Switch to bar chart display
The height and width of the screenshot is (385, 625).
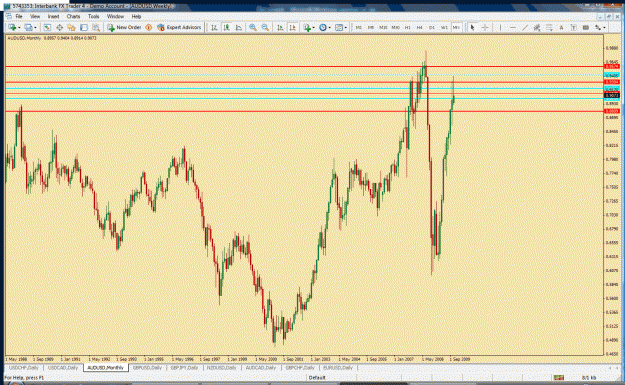(214, 28)
